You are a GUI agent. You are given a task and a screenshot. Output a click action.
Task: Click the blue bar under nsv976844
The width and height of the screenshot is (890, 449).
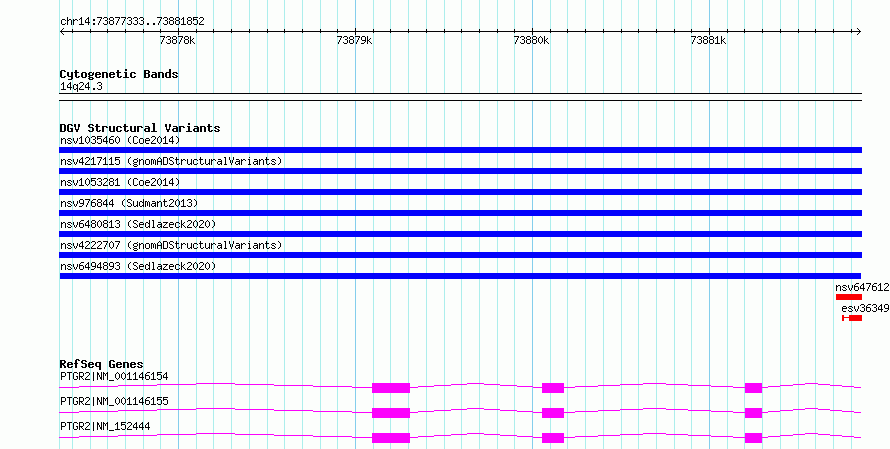(460, 213)
